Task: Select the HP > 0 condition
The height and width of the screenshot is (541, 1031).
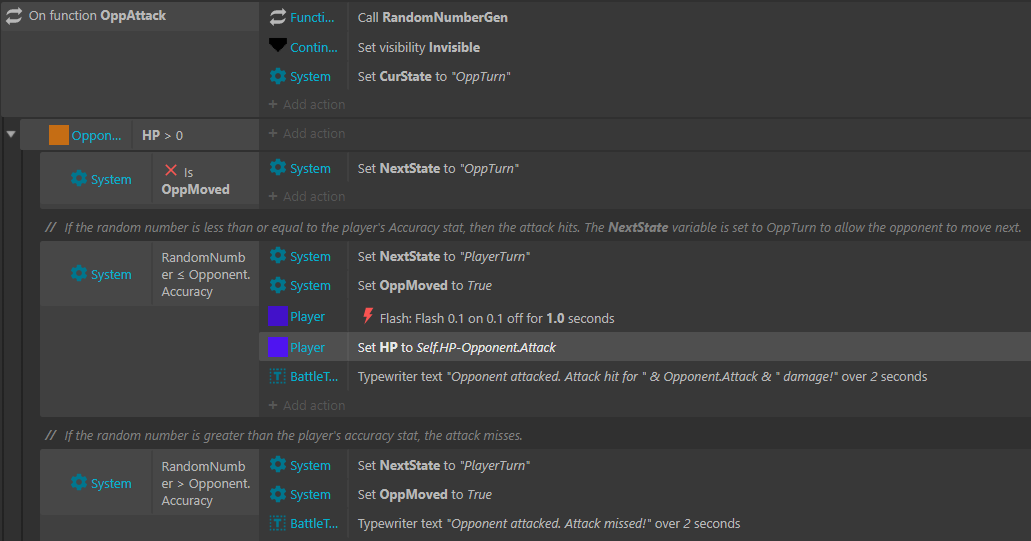Action: click(162, 135)
